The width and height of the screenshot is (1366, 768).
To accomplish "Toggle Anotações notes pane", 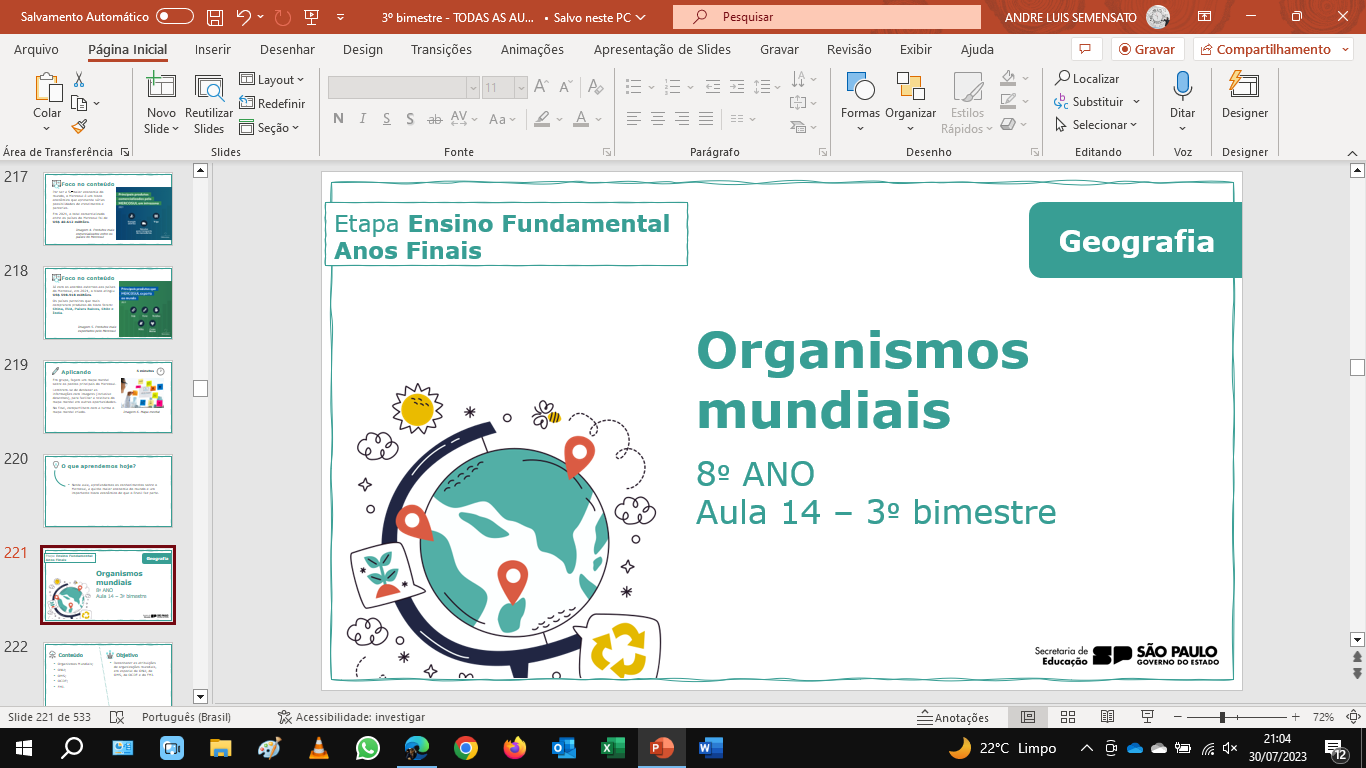I will tap(953, 717).
